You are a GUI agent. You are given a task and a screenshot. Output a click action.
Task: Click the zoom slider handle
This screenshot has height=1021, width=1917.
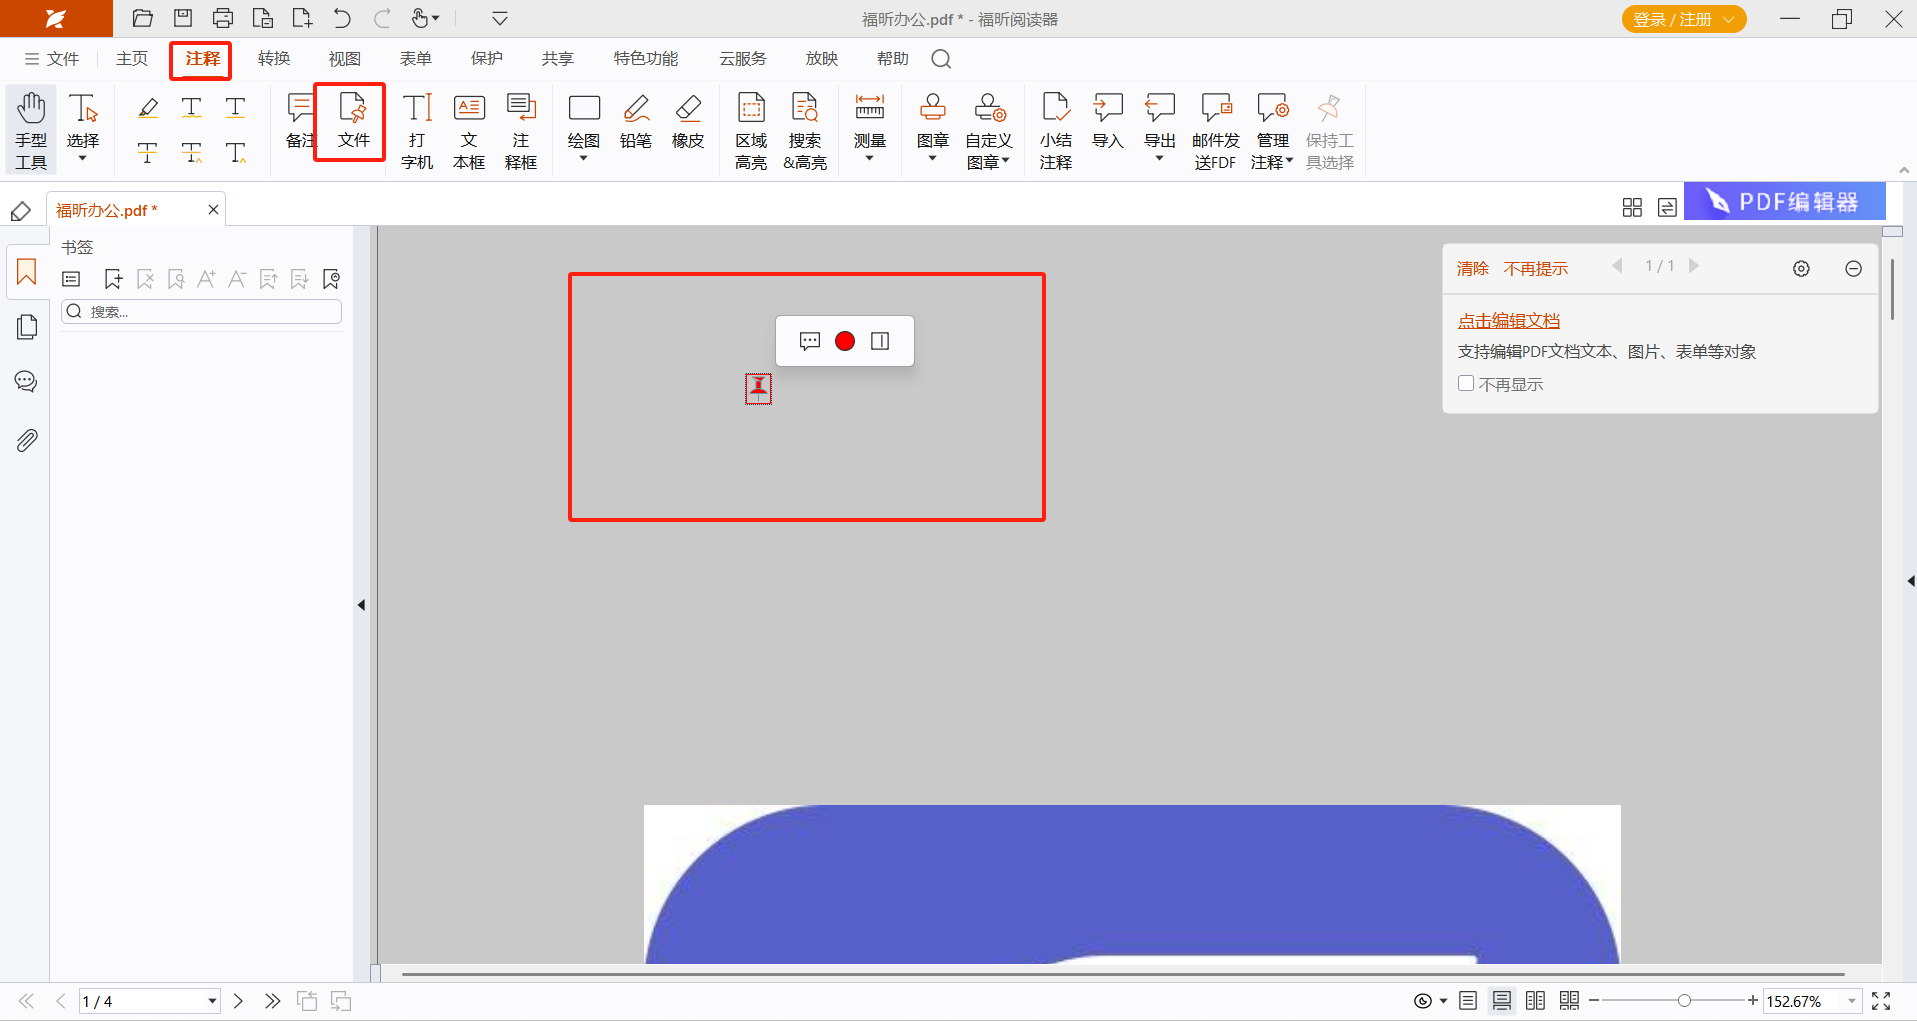pos(1684,1001)
